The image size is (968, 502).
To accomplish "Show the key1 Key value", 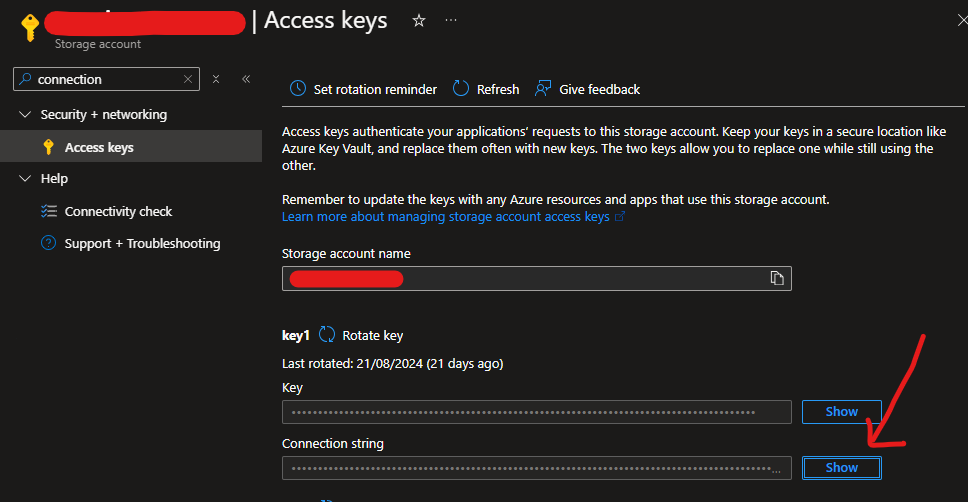I will (x=841, y=412).
